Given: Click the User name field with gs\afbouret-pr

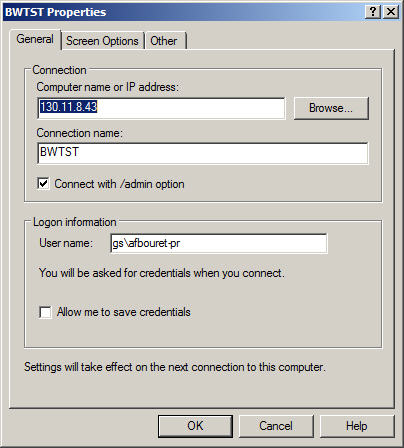Looking at the screenshot, I should [x=219, y=244].
